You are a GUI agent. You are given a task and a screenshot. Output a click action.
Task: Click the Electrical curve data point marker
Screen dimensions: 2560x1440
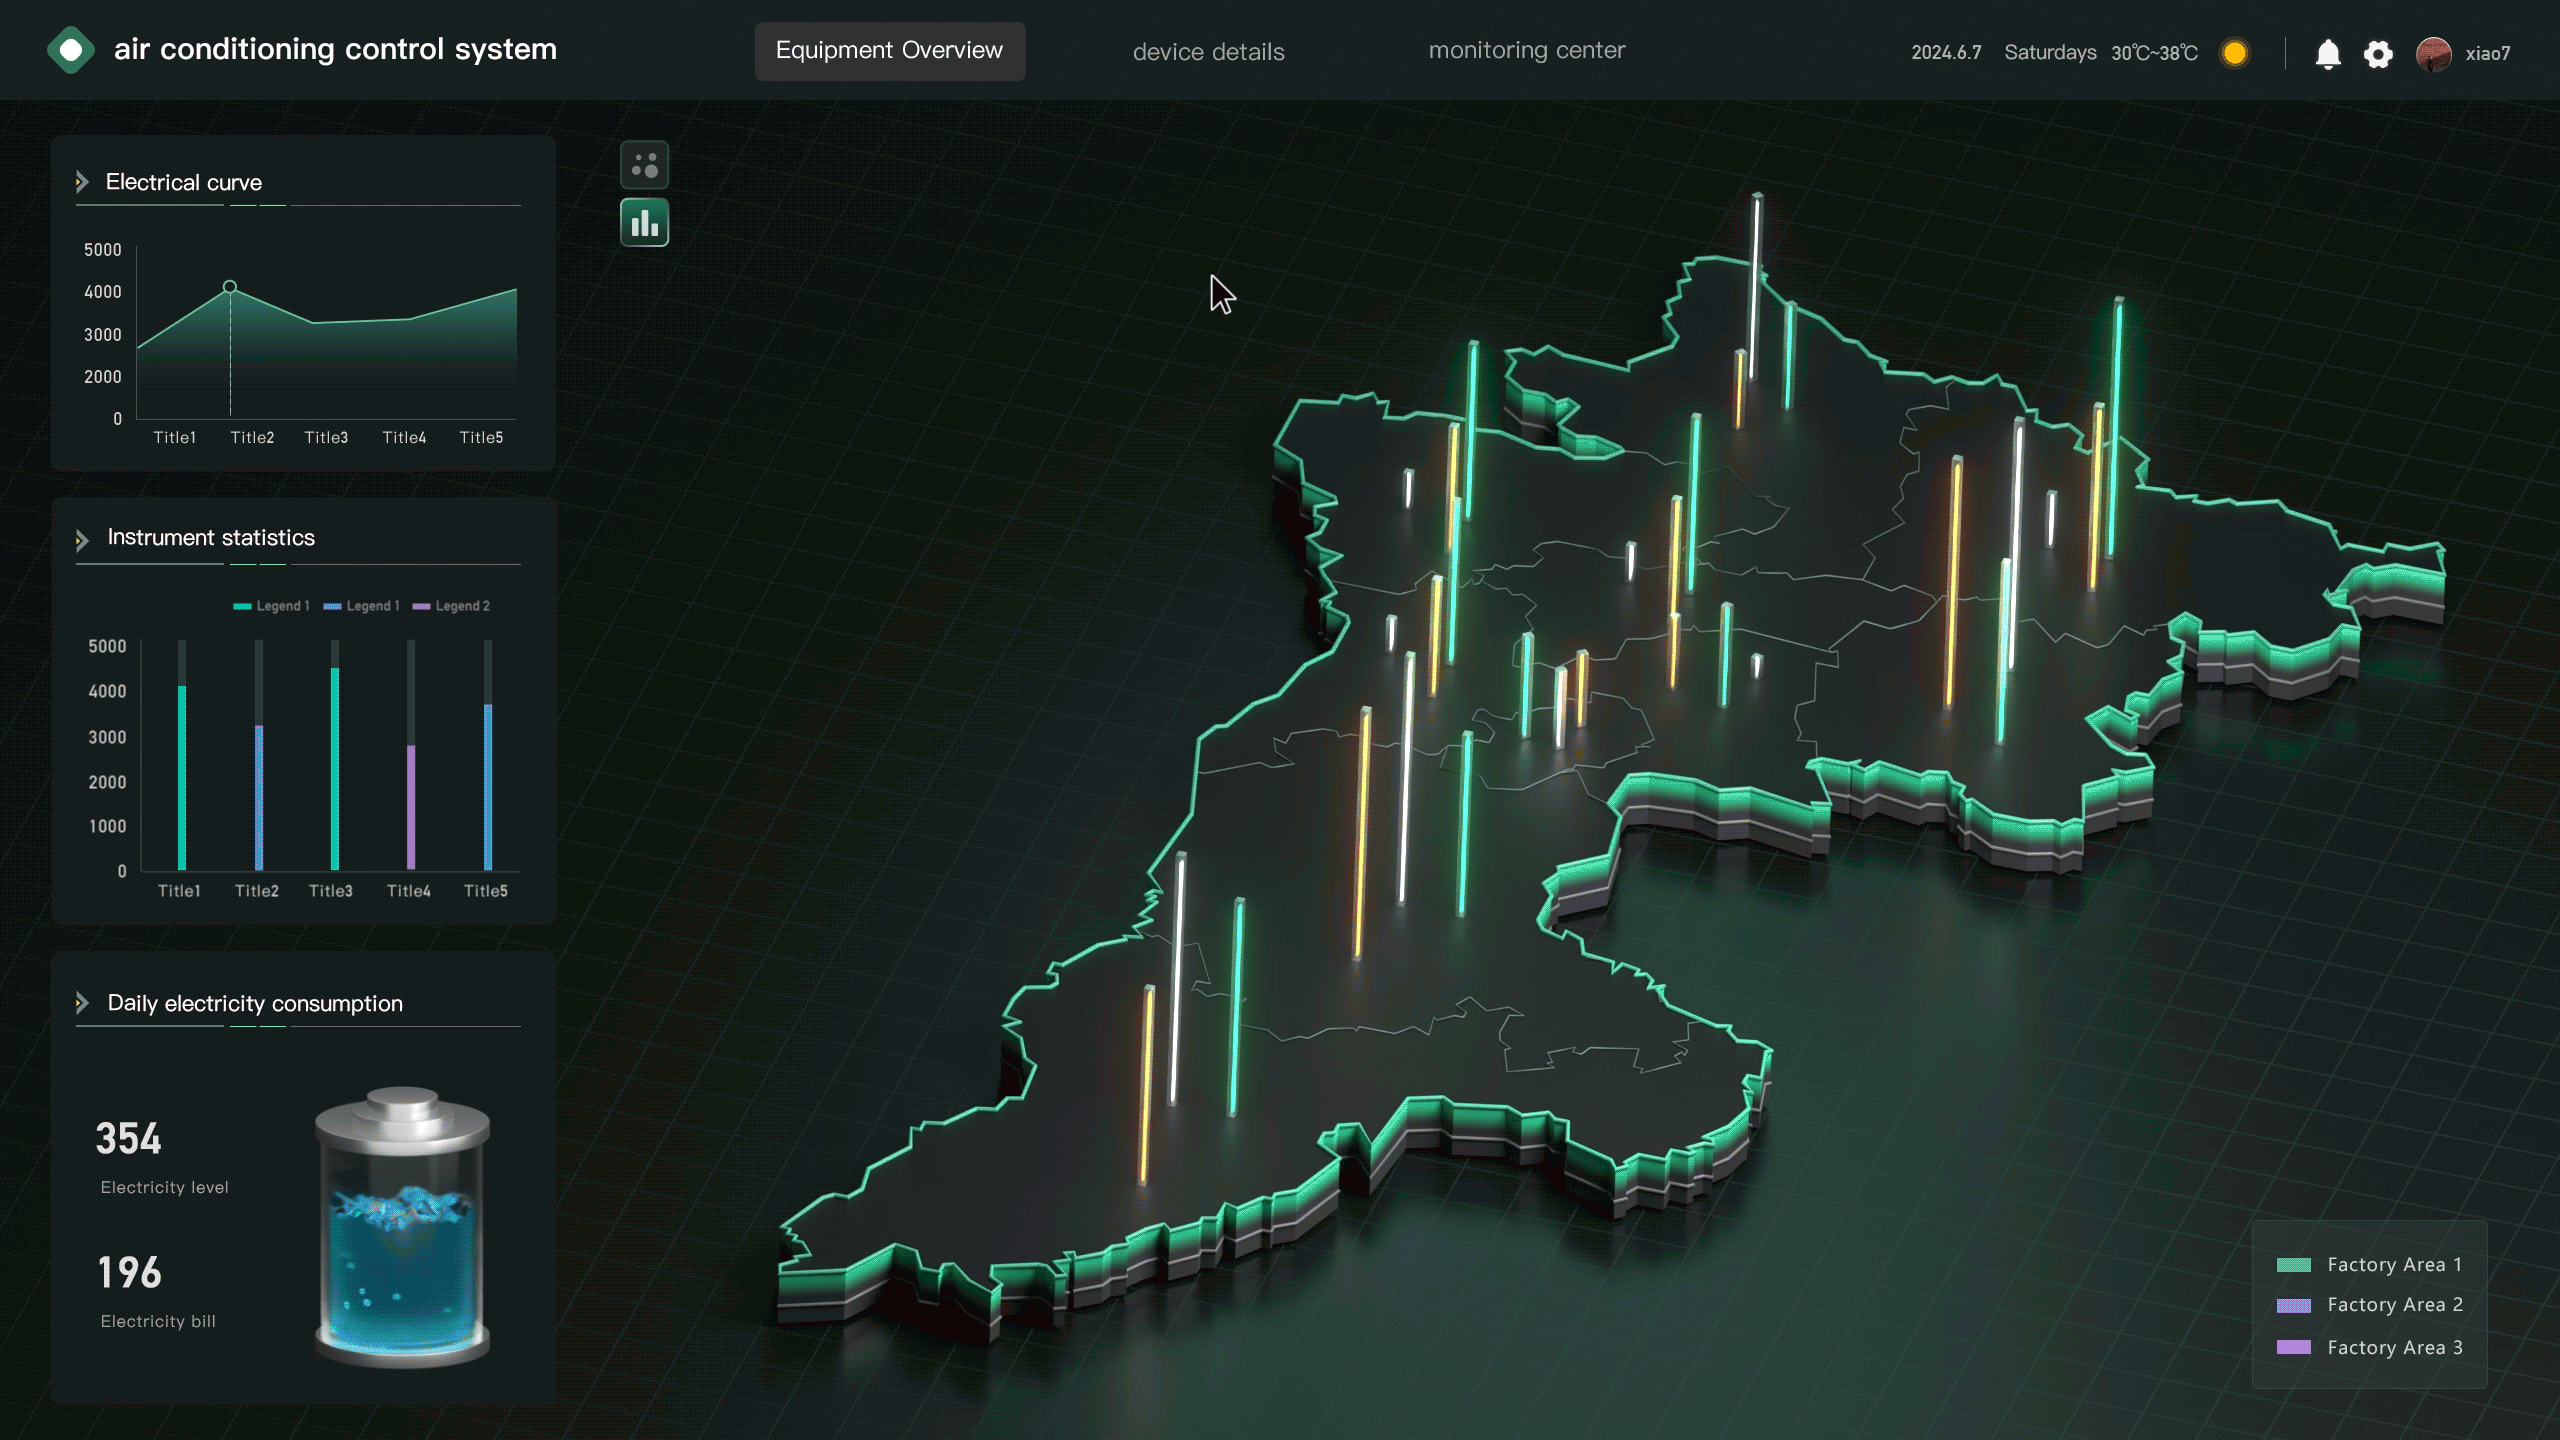pyautogui.click(x=230, y=287)
